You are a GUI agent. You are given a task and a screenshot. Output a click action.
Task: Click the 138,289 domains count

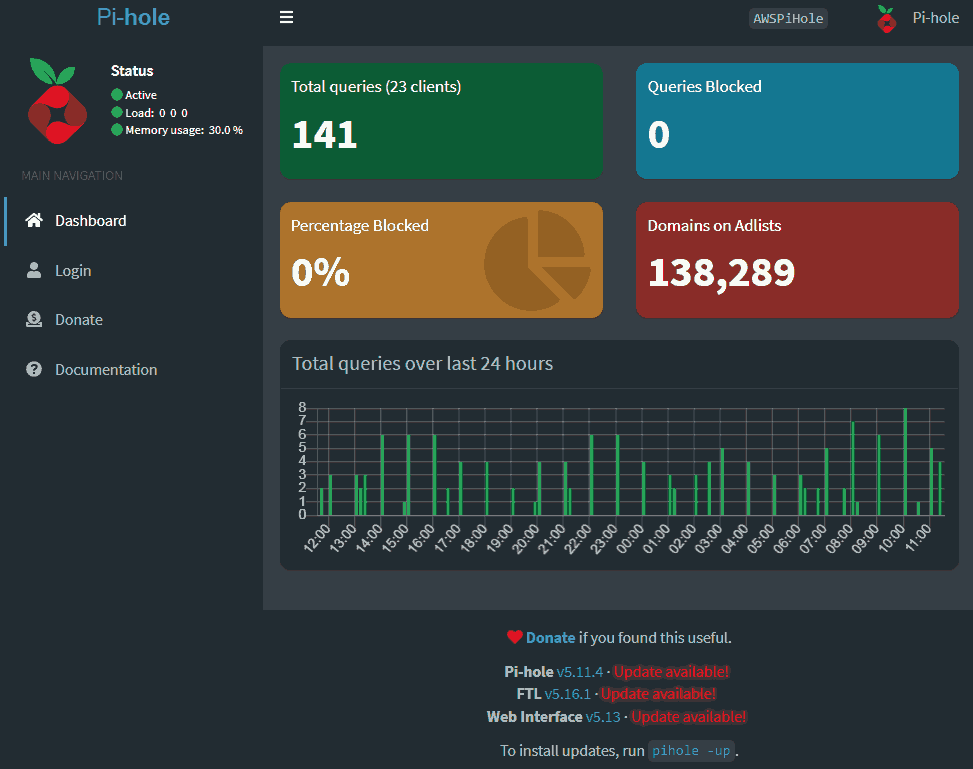pos(721,273)
